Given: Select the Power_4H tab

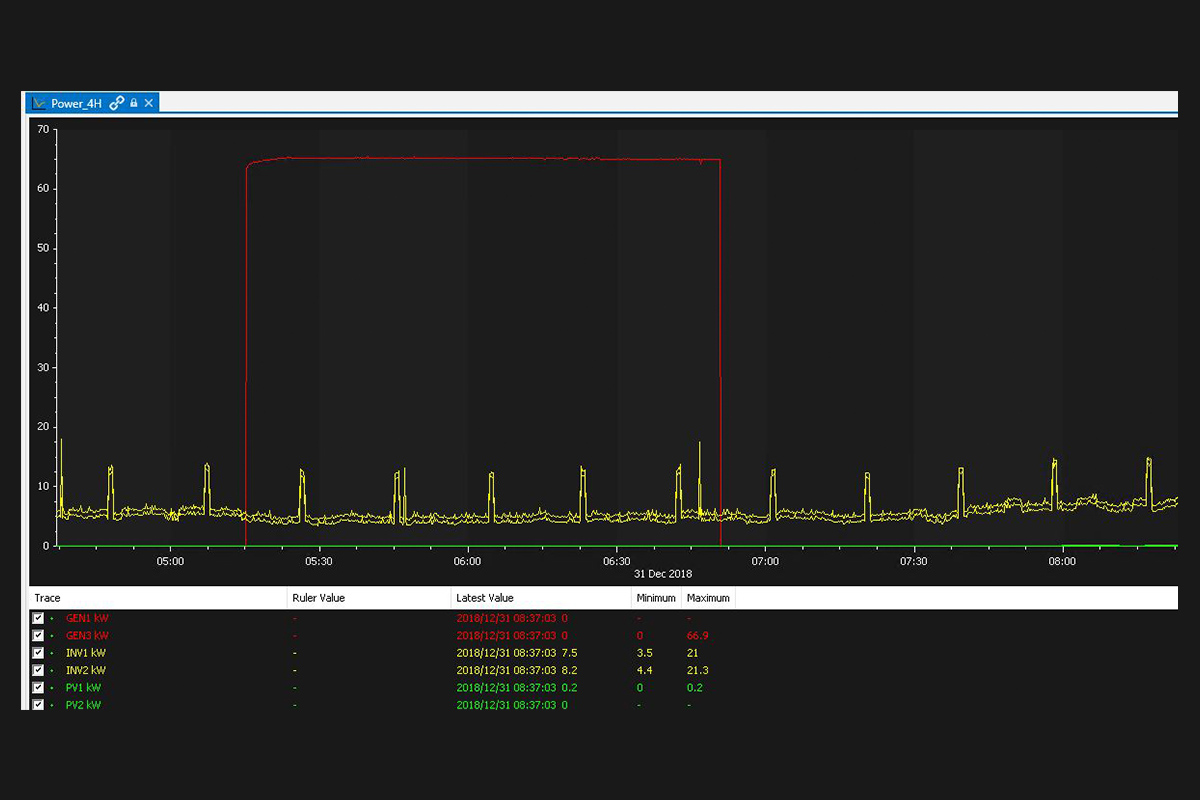Looking at the screenshot, I should pyautogui.click(x=77, y=103).
